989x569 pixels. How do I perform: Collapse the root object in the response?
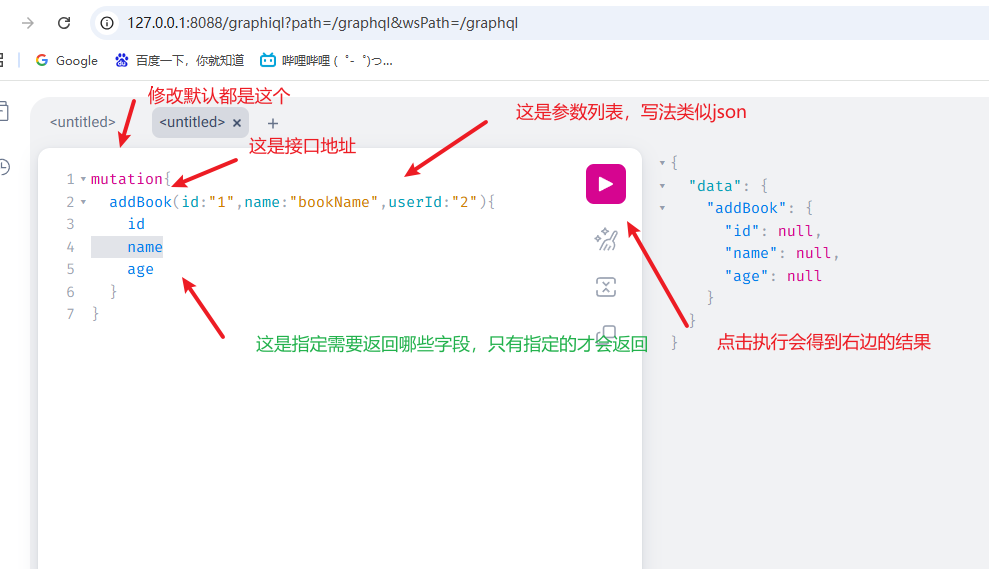coord(662,163)
